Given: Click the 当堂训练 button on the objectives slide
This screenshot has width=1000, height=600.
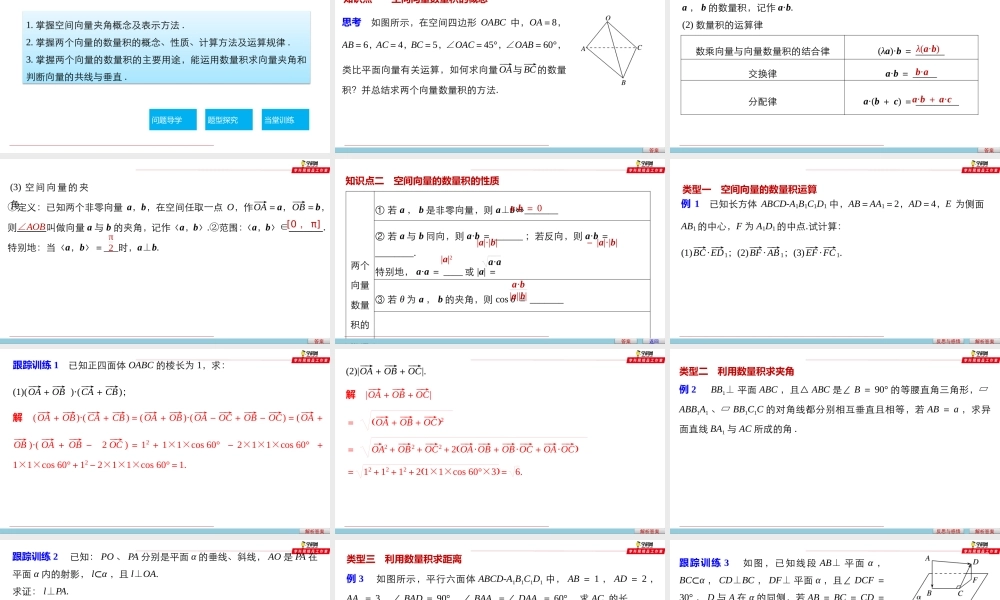Looking at the screenshot, I should 285,120.
